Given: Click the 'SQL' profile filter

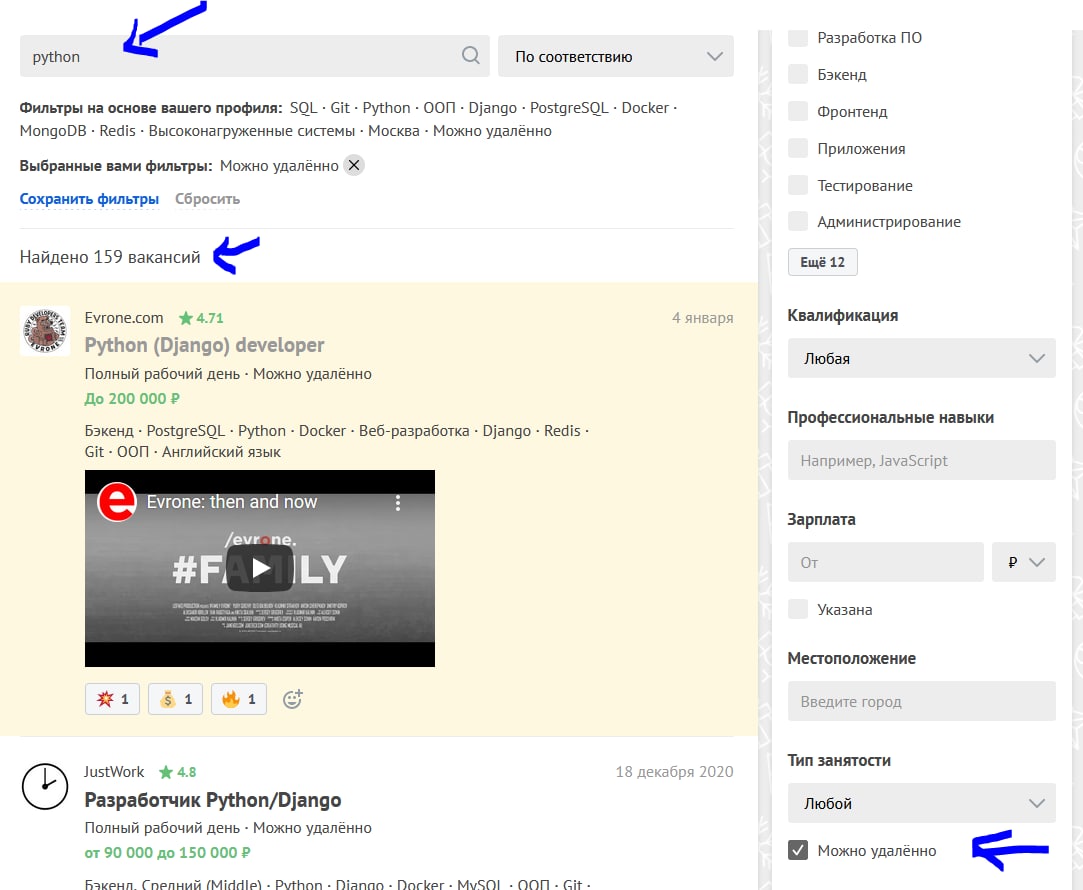Looking at the screenshot, I should click(303, 108).
